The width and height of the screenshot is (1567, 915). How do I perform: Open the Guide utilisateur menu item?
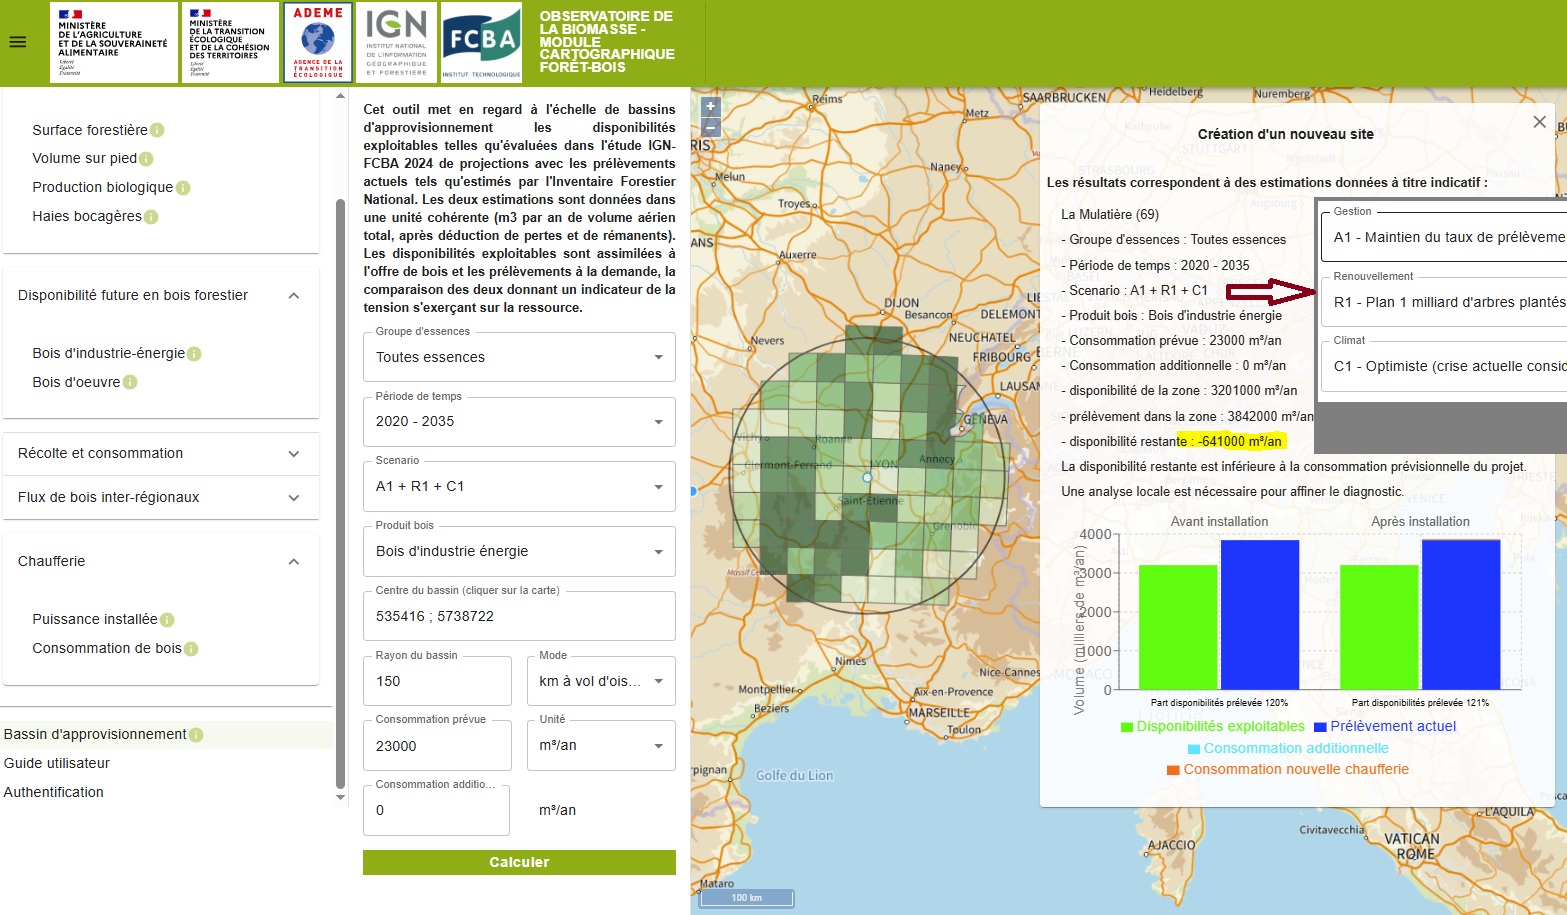pos(57,763)
